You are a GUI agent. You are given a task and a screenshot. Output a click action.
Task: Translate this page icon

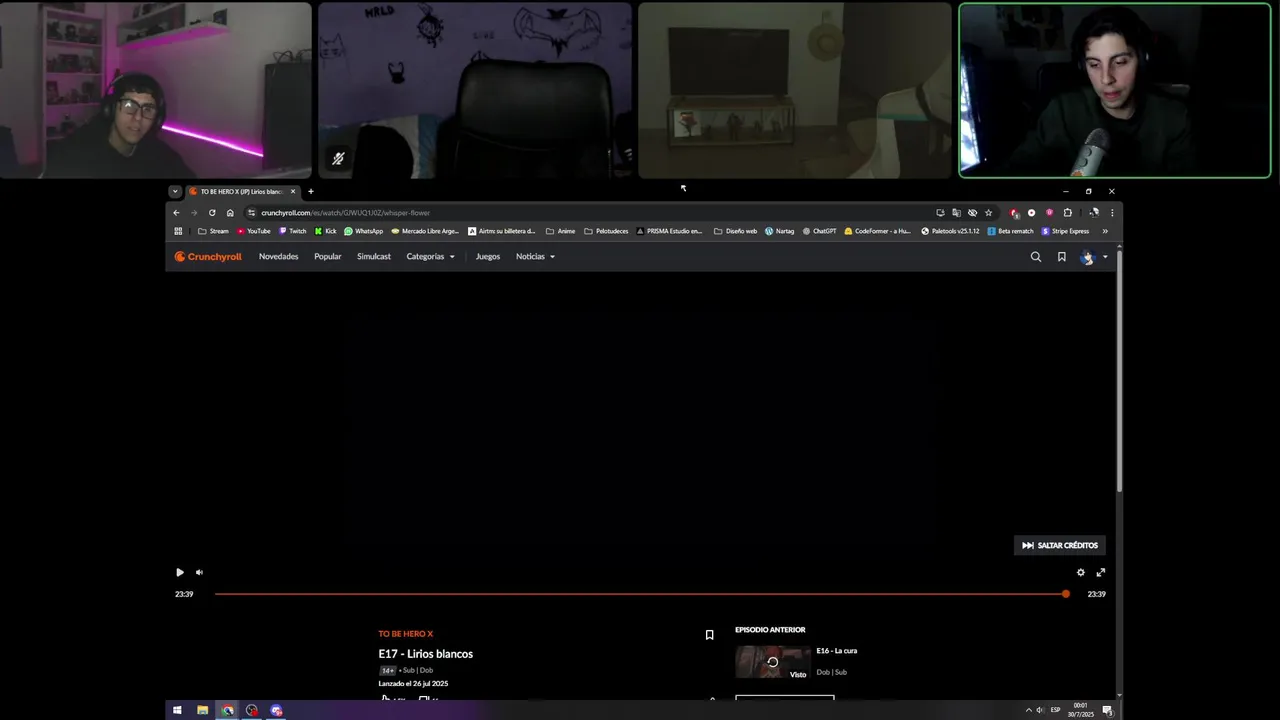(x=956, y=213)
